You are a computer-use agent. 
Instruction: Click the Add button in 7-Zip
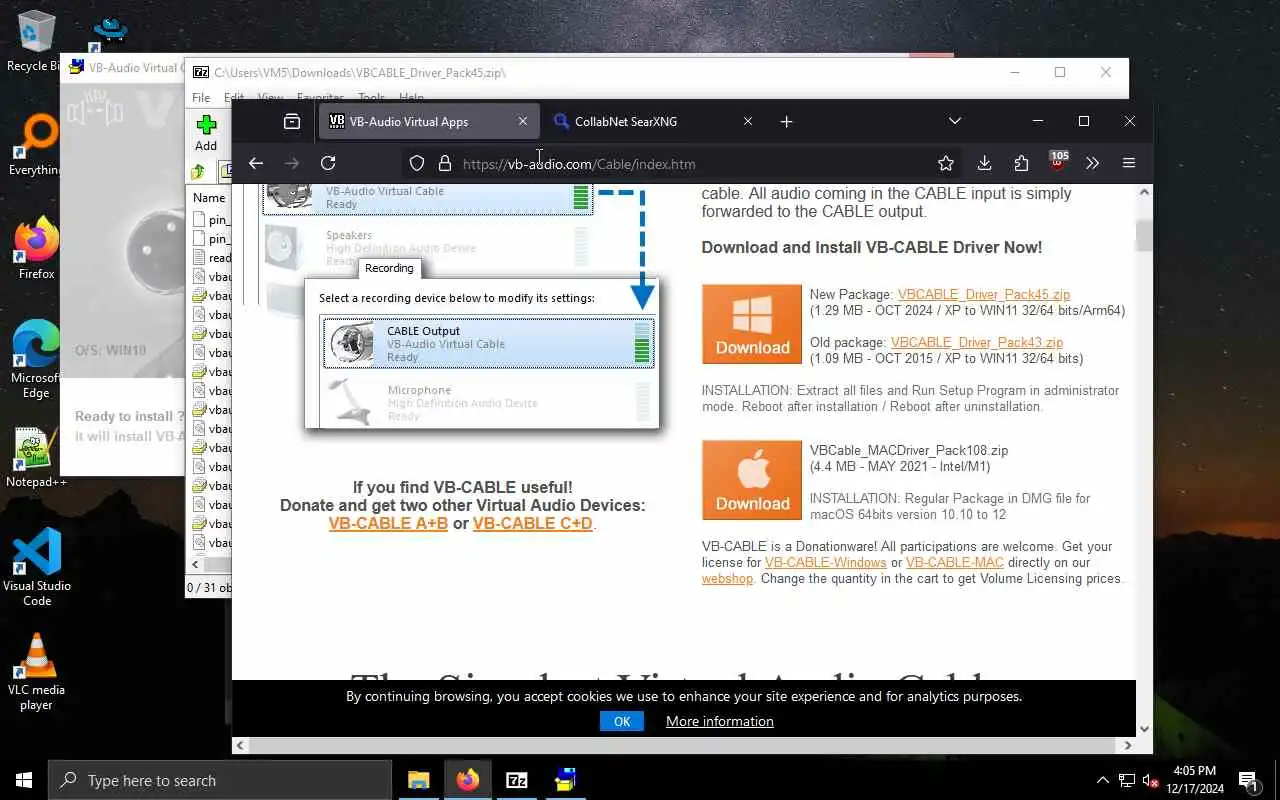pos(206,131)
